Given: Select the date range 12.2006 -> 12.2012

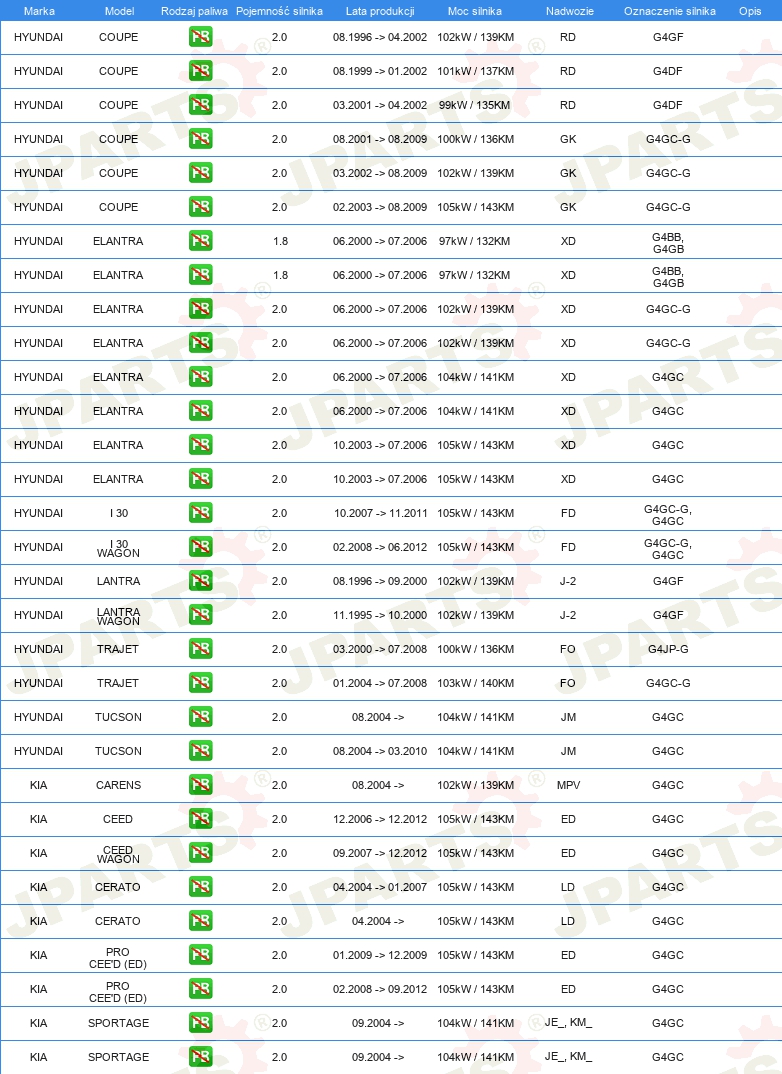Looking at the screenshot, I should tap(380, 819).
